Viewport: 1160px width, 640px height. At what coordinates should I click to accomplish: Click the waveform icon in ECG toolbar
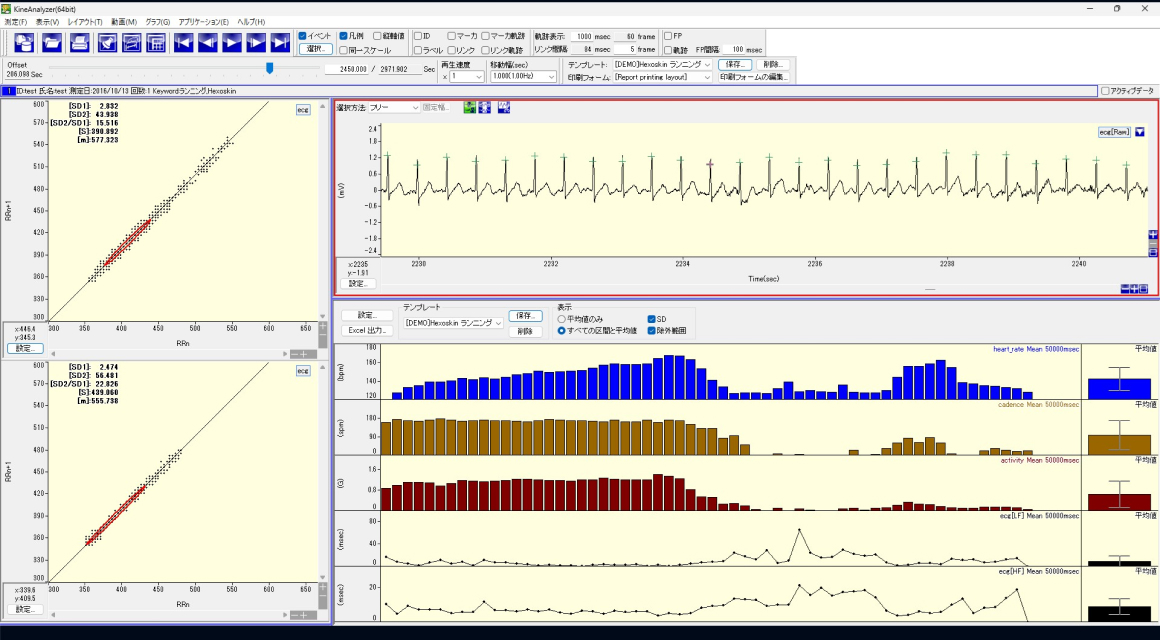(x=505, y=107)
